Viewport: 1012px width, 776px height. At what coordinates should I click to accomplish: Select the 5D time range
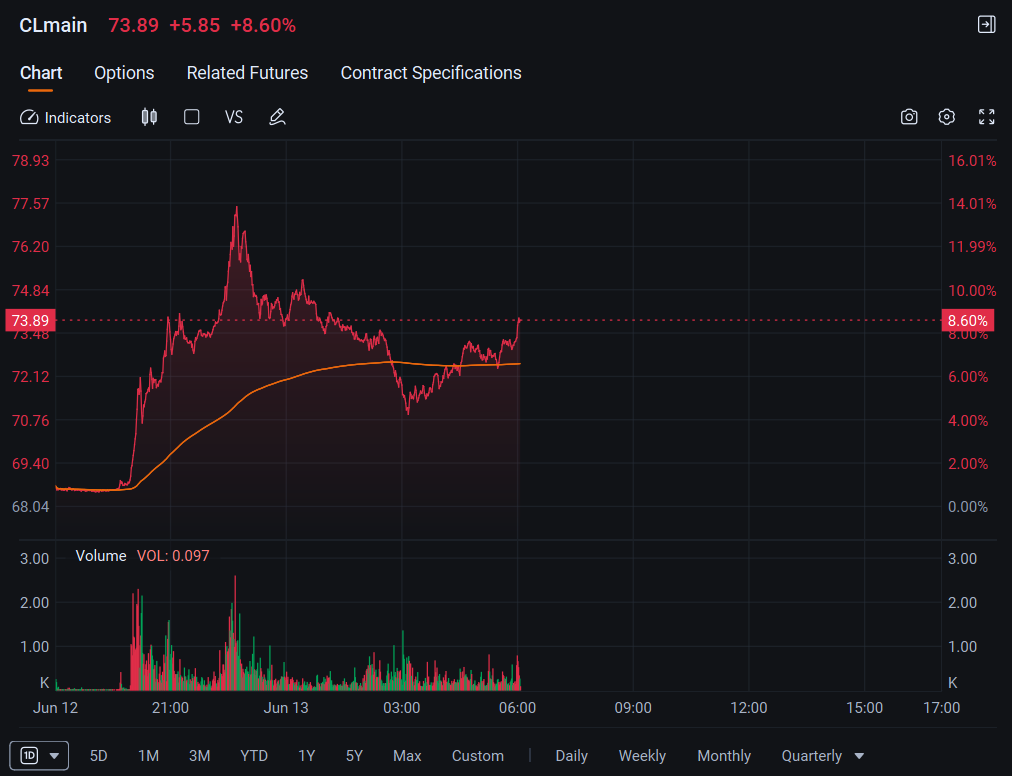(98, 756)
